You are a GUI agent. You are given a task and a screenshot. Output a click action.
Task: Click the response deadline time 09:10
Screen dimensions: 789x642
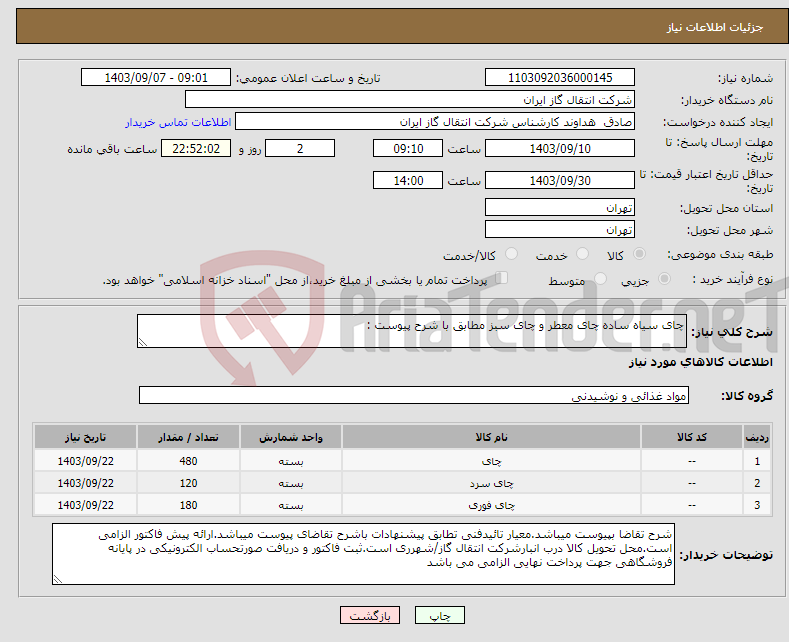(x=408, y=148)
